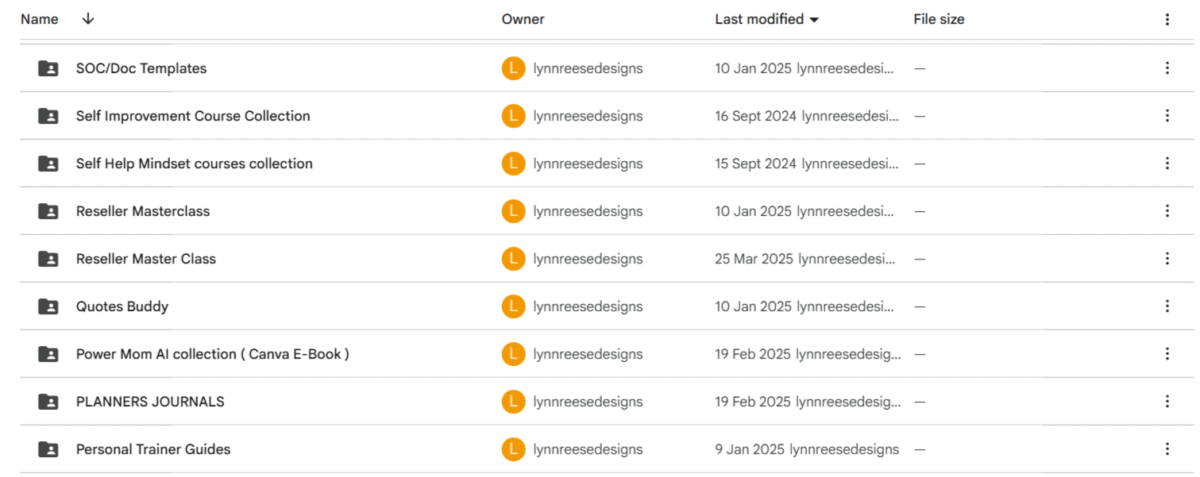
Task: Click the shared folder icon for Self Improvement Course Collection
Action: [x=47, y=116]
